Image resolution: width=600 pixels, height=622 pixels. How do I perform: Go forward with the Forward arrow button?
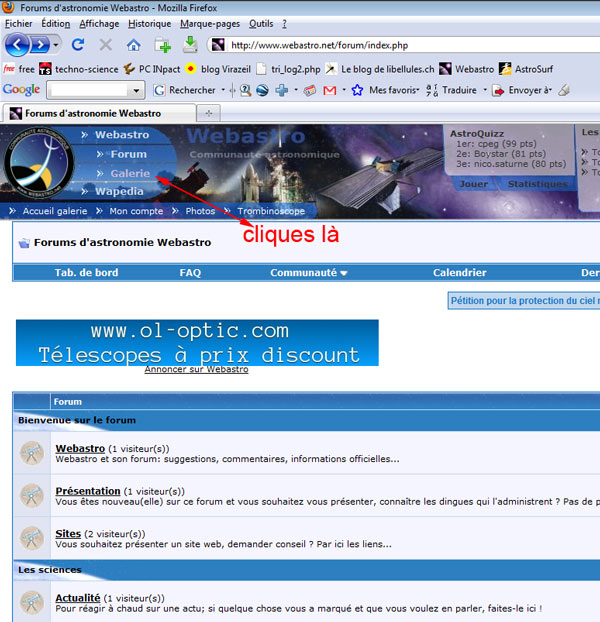pos(40,45)
